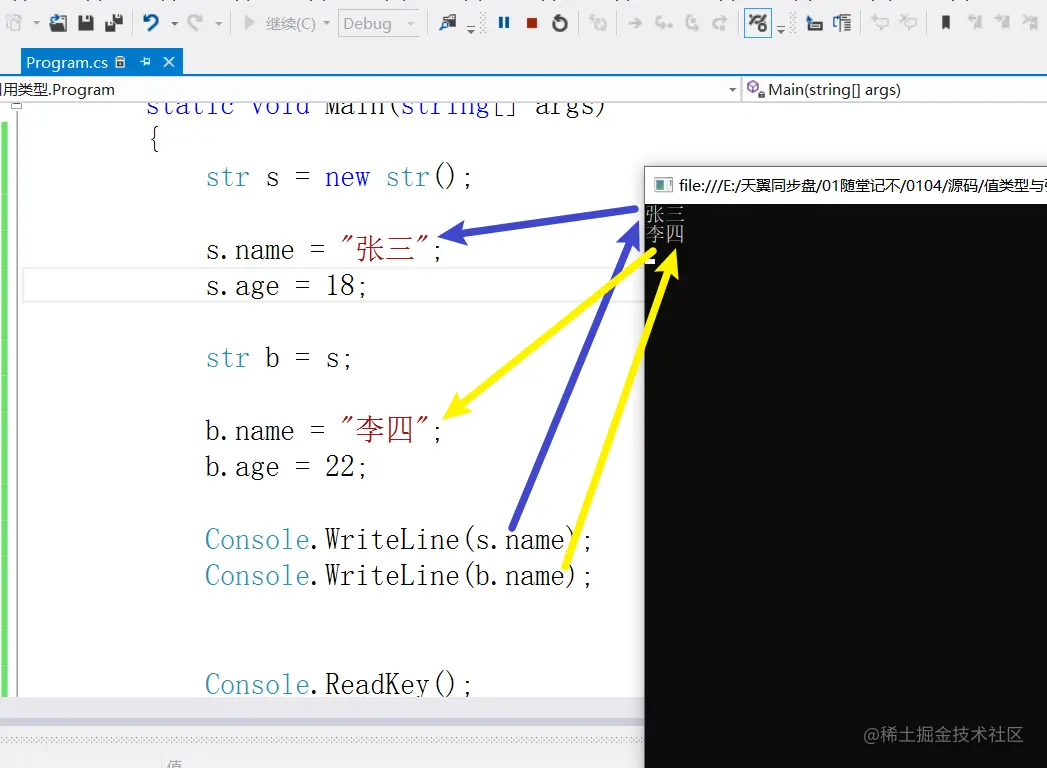Place cursor on 's.age = 18;'
This screenshot has height=768, width=1047.
tap(286, 286)
